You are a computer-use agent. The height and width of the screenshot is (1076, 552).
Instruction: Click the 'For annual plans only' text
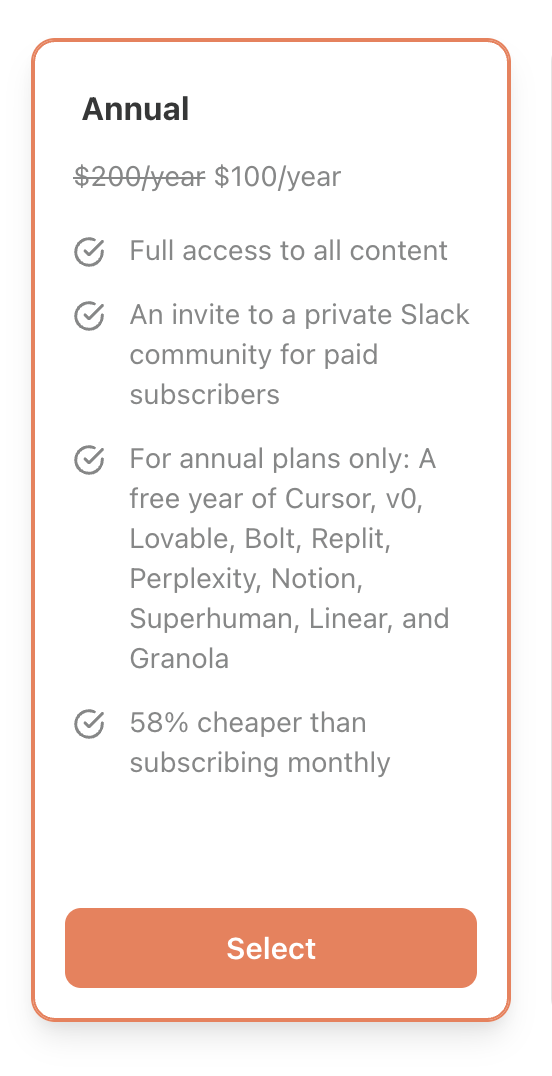click(x=283, y=458)
